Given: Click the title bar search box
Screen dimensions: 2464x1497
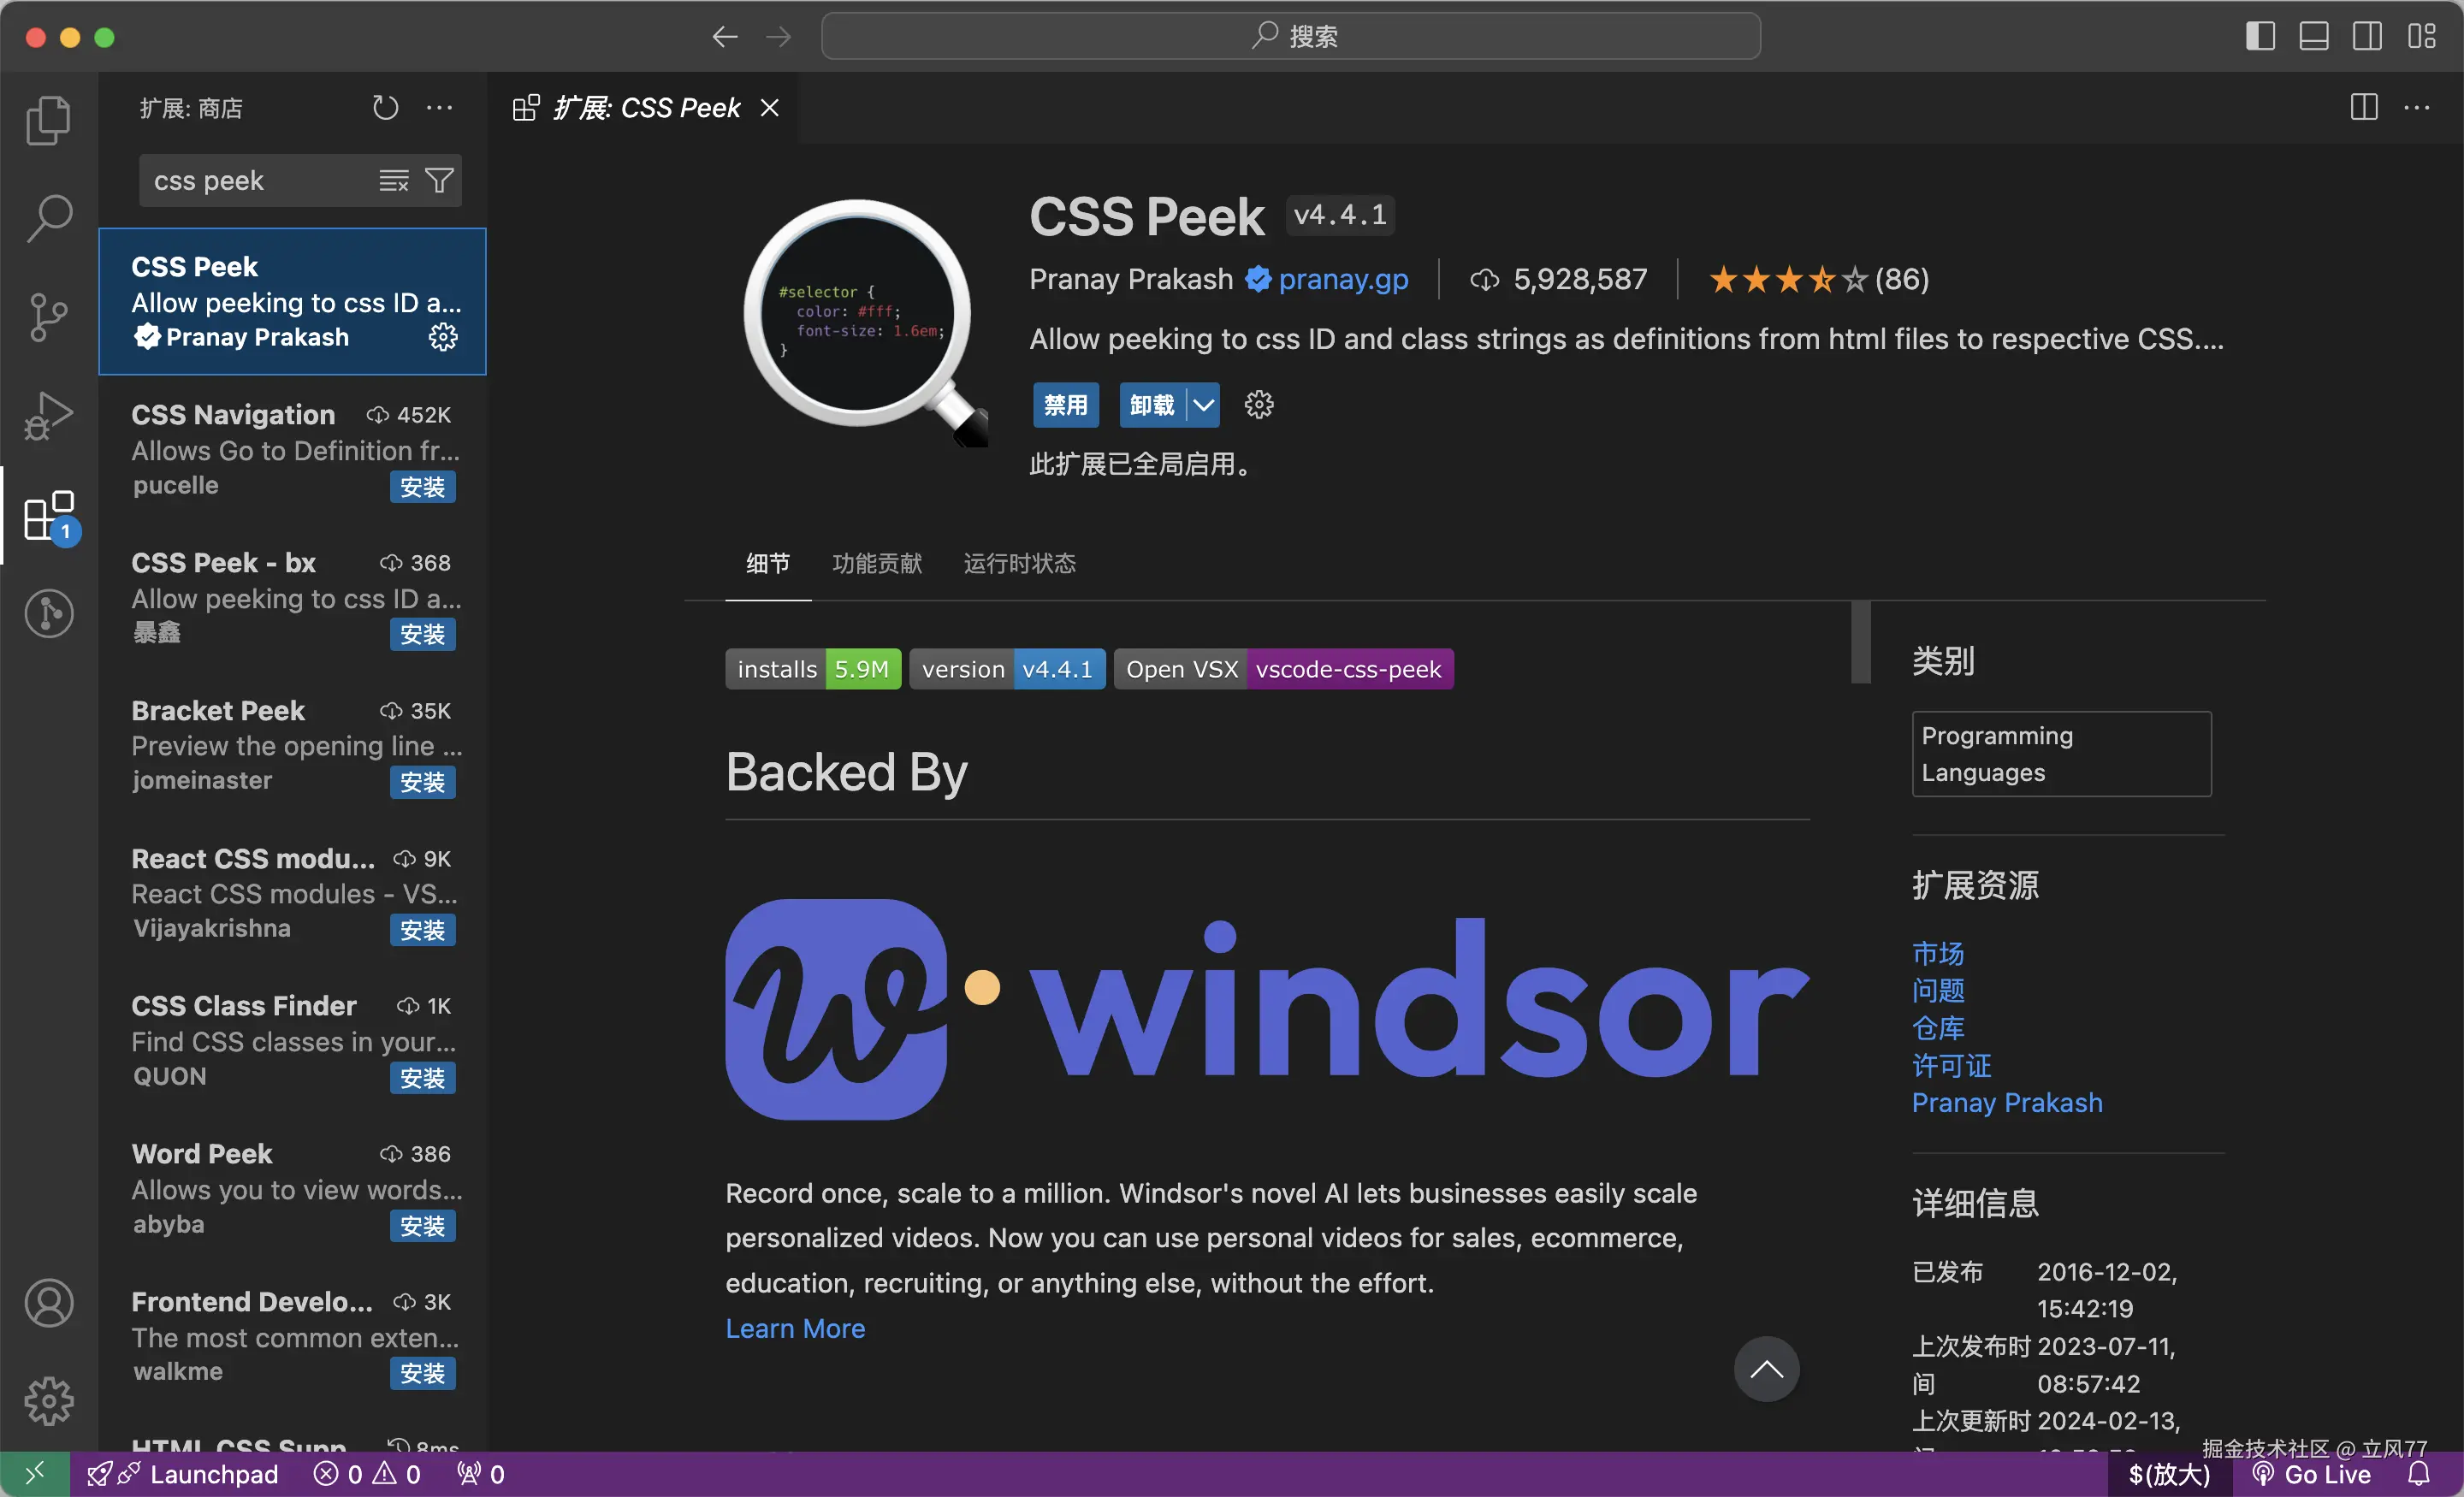Looking at the screenshot, I should 1291,36.
